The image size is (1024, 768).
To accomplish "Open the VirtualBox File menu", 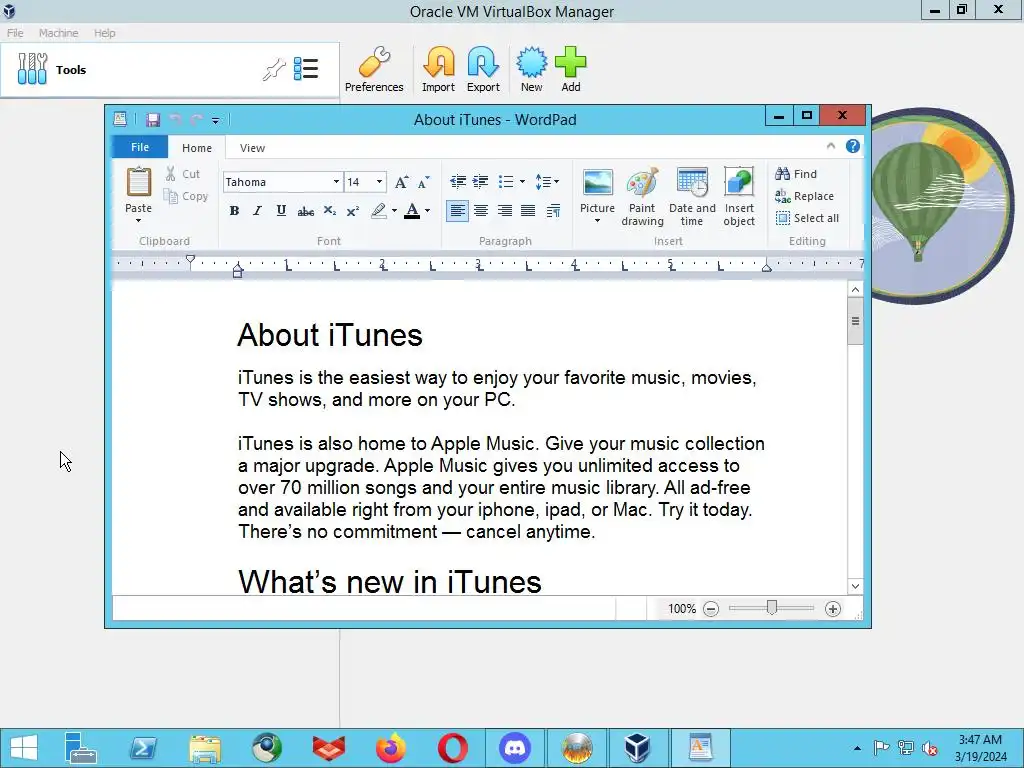I will point(15,33).
